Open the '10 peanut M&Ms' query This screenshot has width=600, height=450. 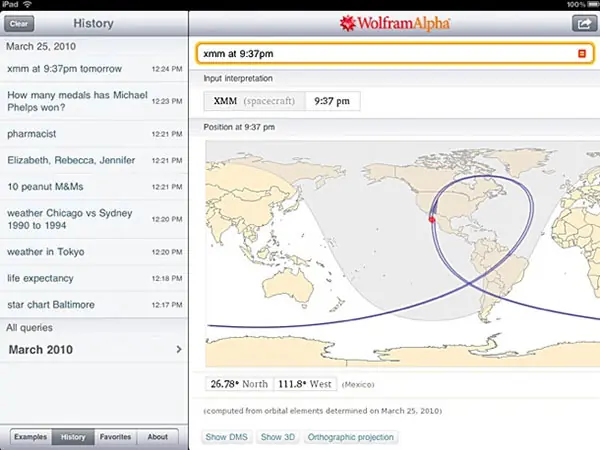(94, 187)
